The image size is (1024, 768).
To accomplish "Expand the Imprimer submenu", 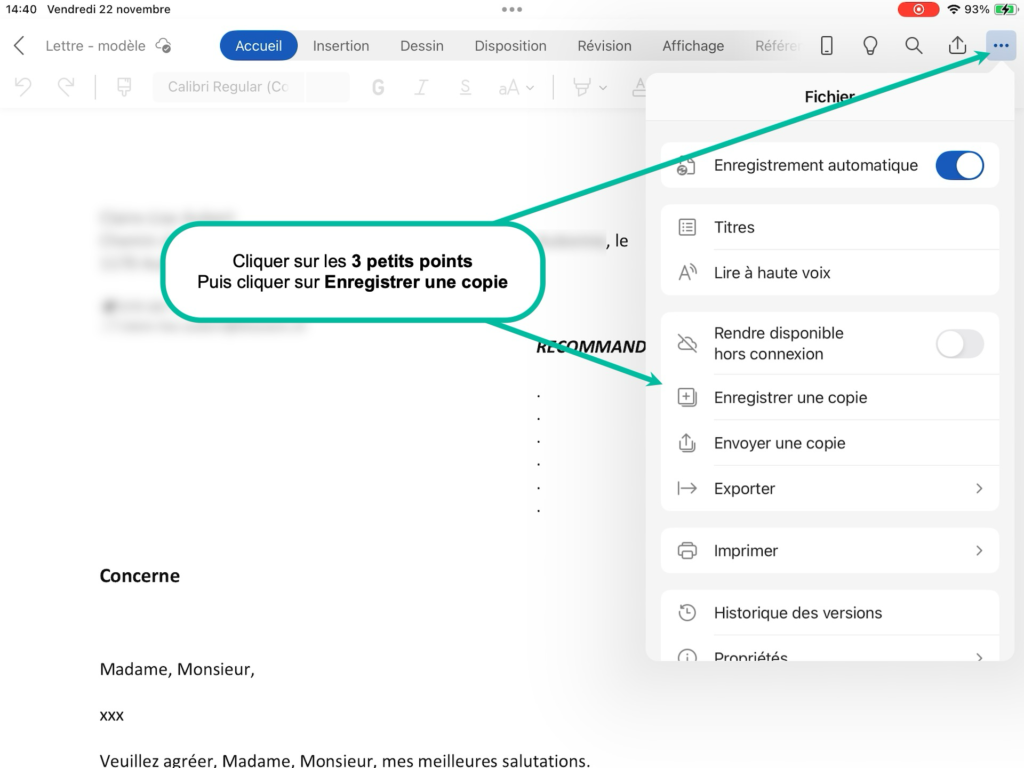I will pos(829,551).
